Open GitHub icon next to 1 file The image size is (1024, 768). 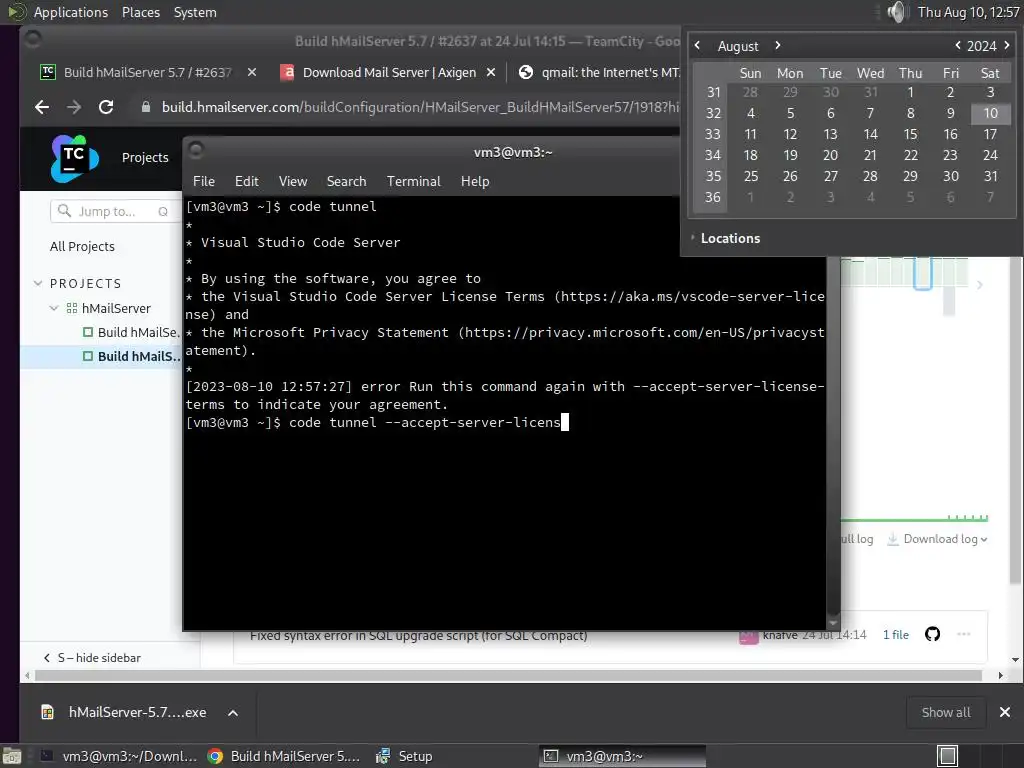coord(932,634)
